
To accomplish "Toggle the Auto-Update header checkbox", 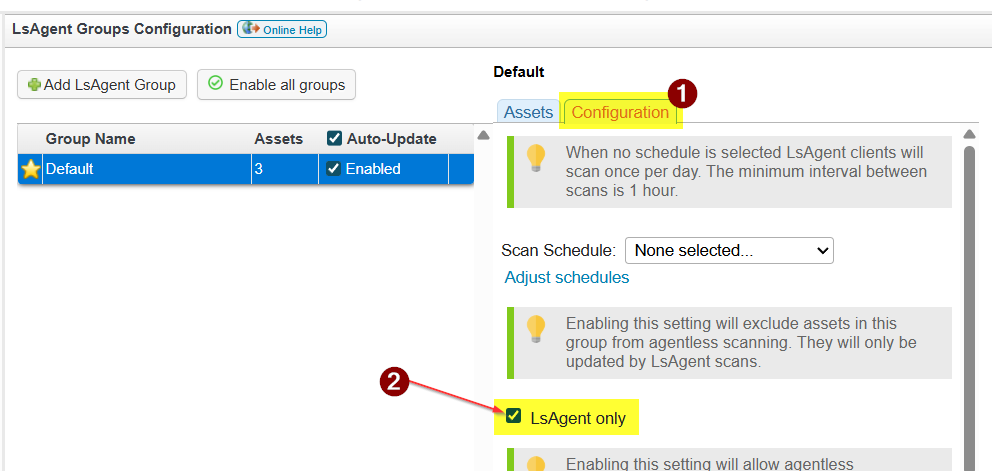I will [x=335, y=139].
